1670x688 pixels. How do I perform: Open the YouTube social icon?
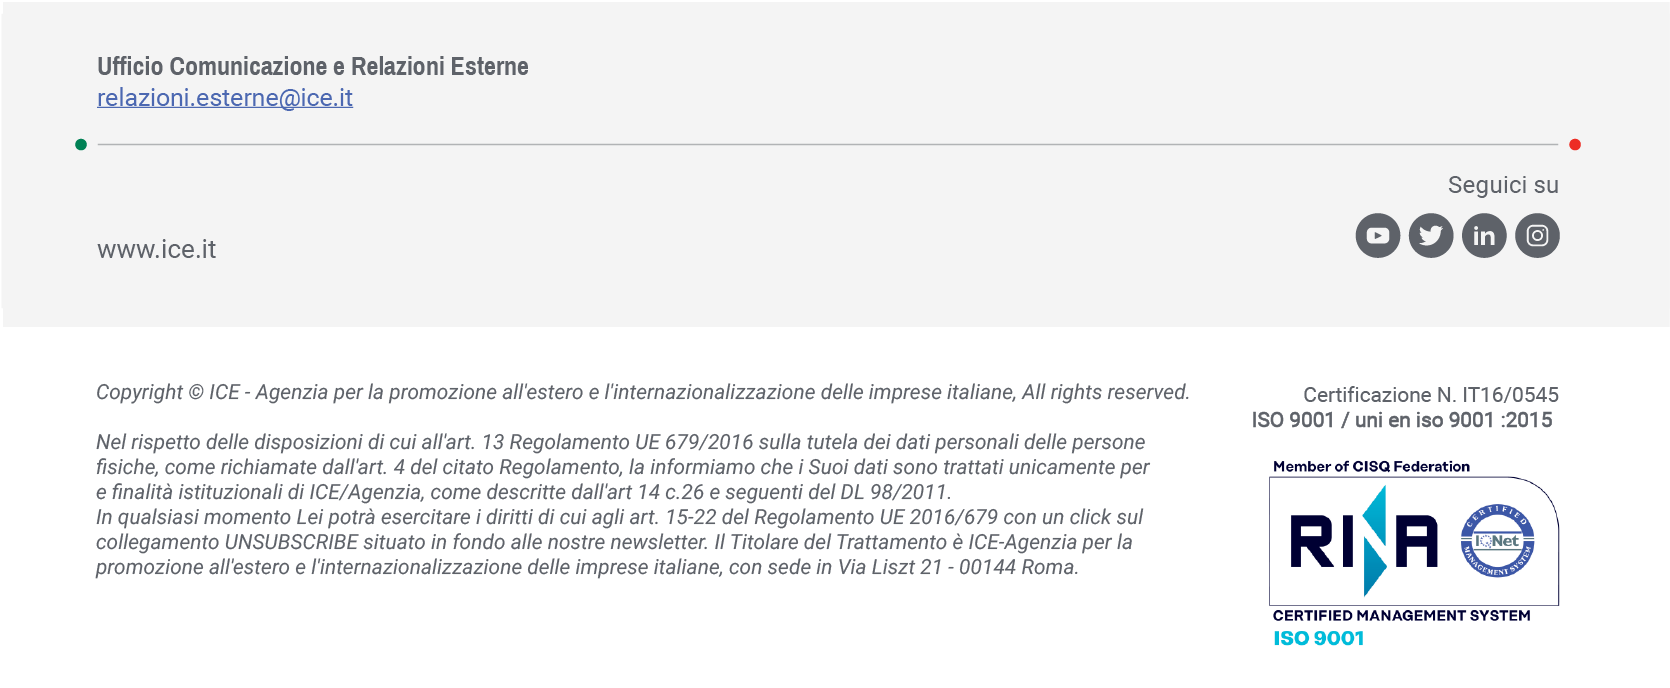tap(1377, 236)
